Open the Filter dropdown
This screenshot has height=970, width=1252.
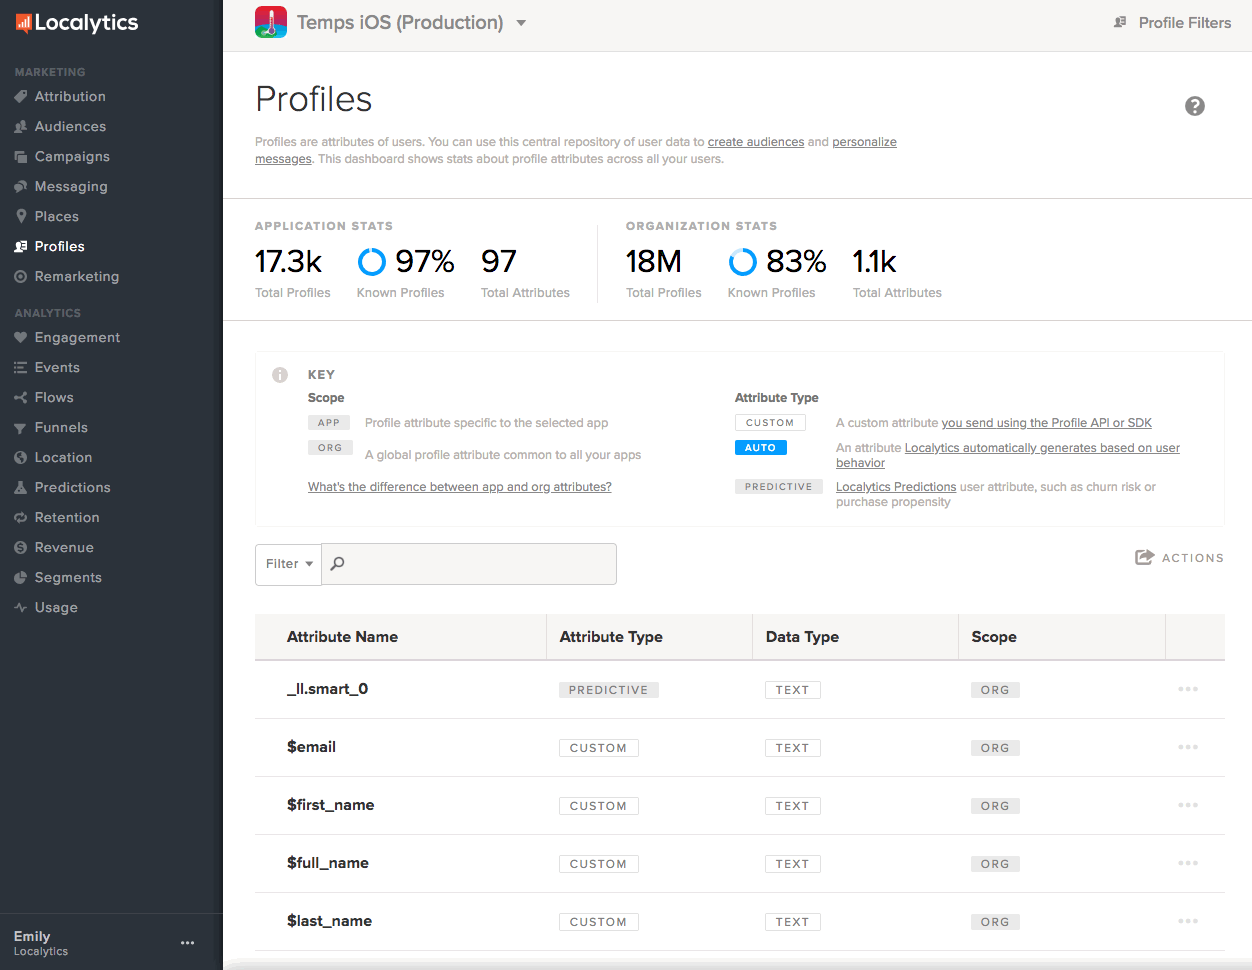click(288, 564)
